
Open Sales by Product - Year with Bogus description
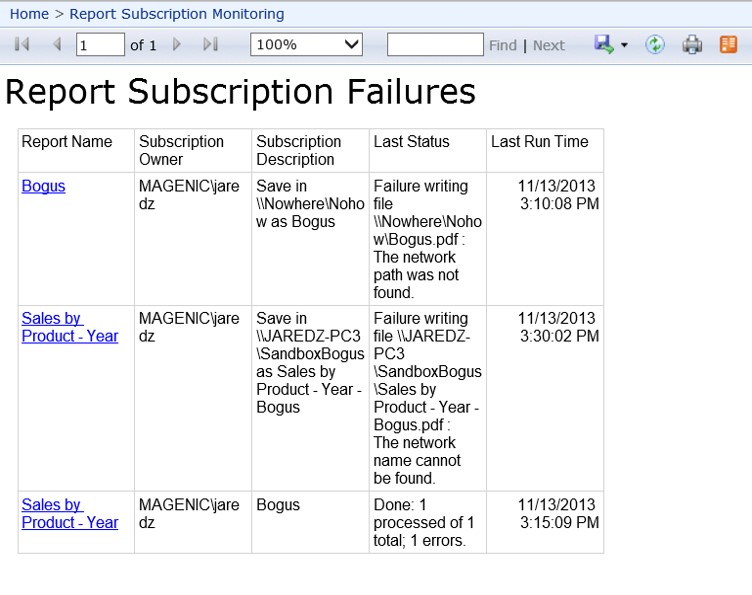click(x=70, y=513)
